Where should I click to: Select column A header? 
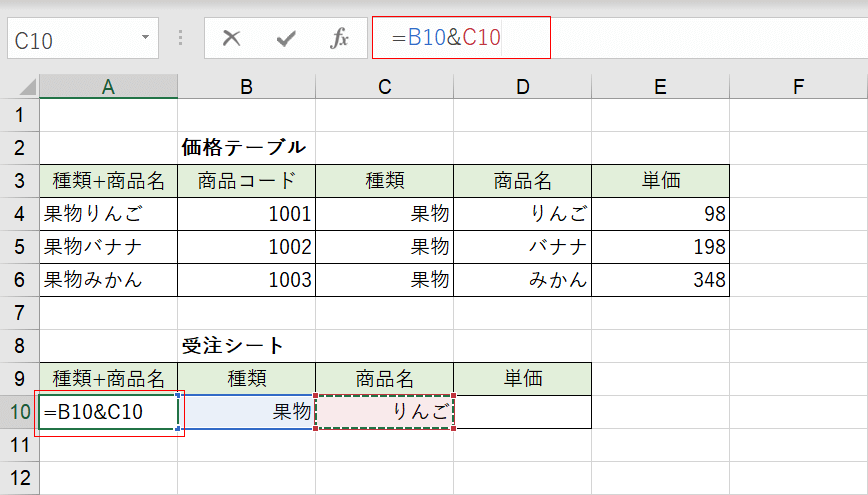coord(108,86)
